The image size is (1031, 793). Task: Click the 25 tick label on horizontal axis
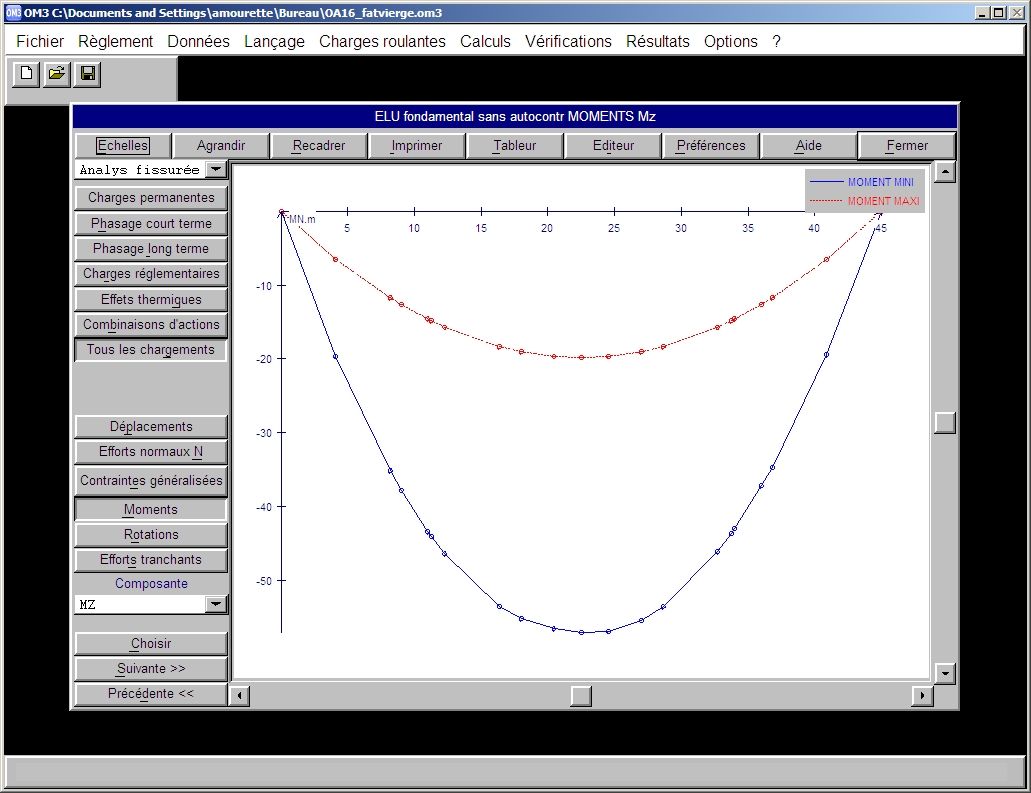(x=613, y=228)
